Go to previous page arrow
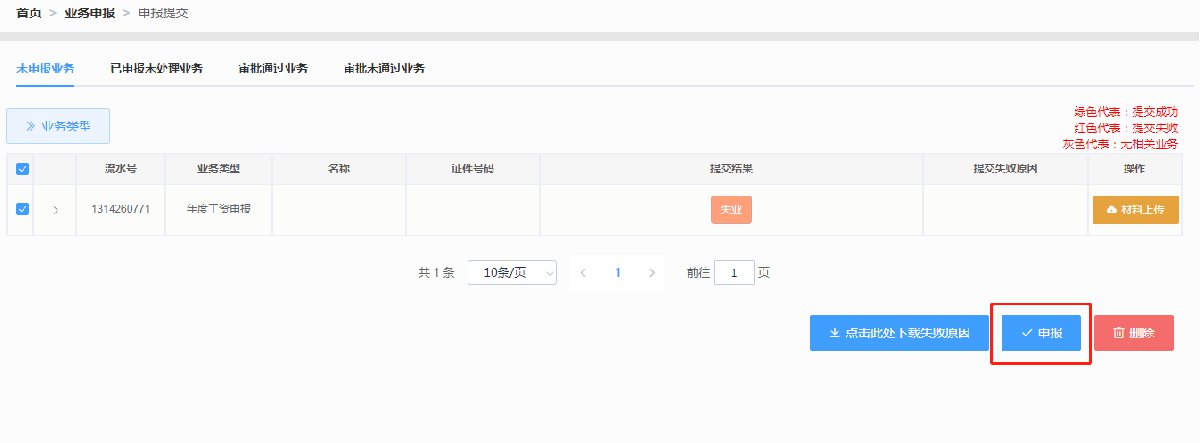This screenshot has width=1200, height=443. point(583,272)
